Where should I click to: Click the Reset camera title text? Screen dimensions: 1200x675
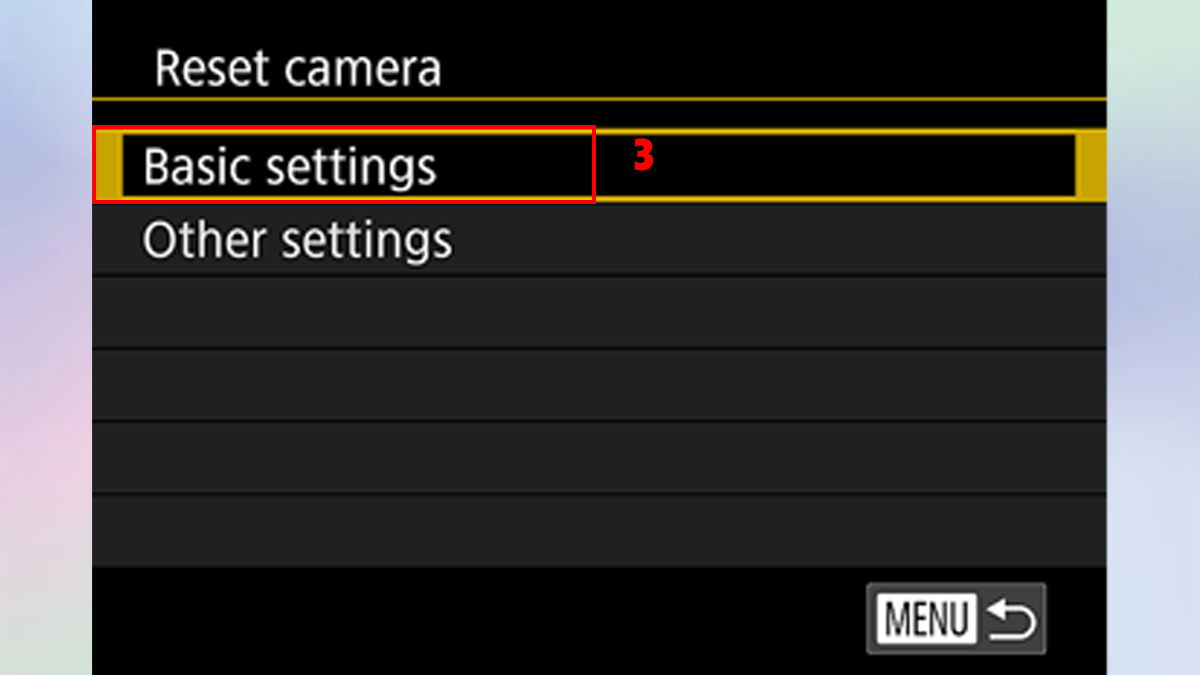point(298,69)
